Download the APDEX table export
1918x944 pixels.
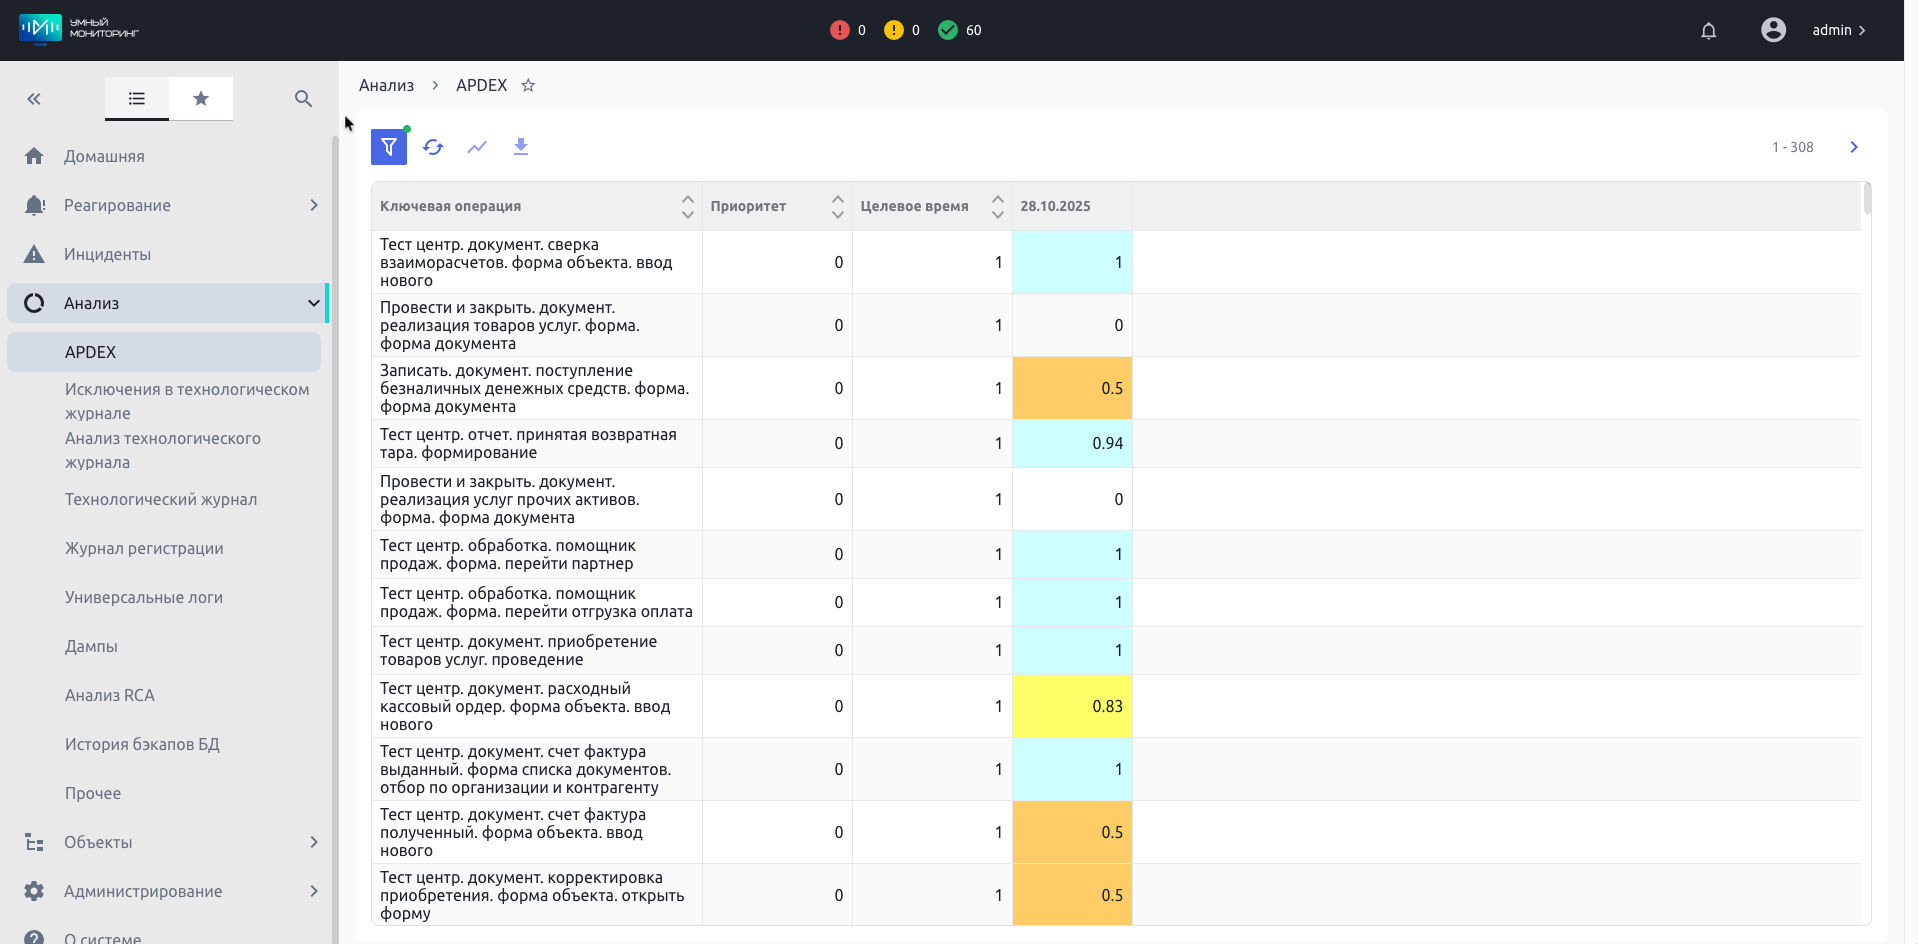pos(521,147)
